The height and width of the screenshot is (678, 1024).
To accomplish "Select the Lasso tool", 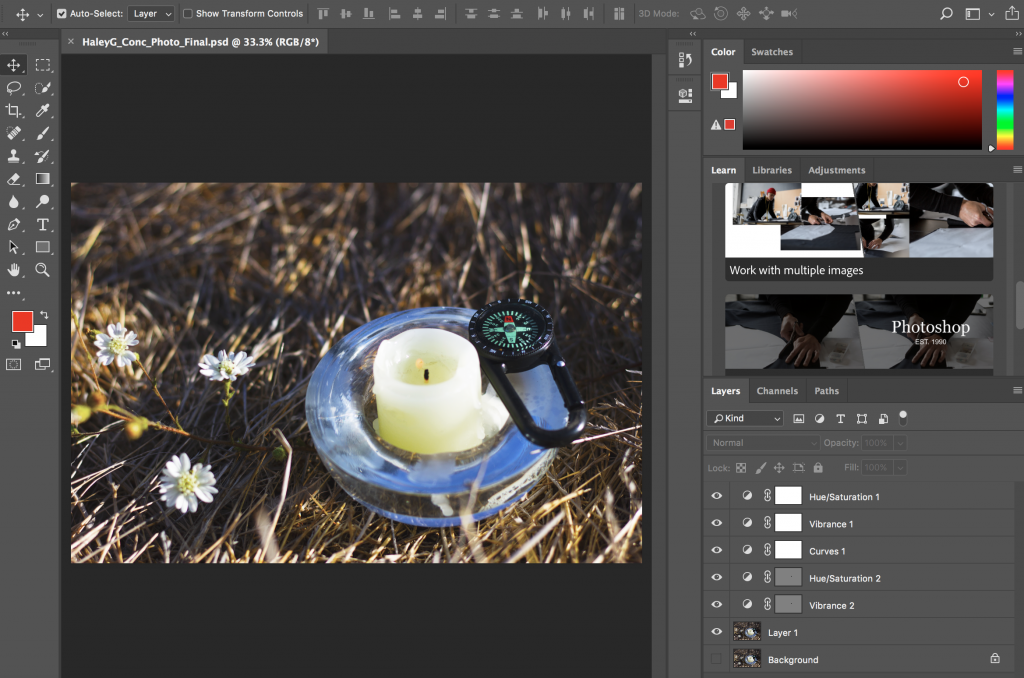I will click(14, 88).
